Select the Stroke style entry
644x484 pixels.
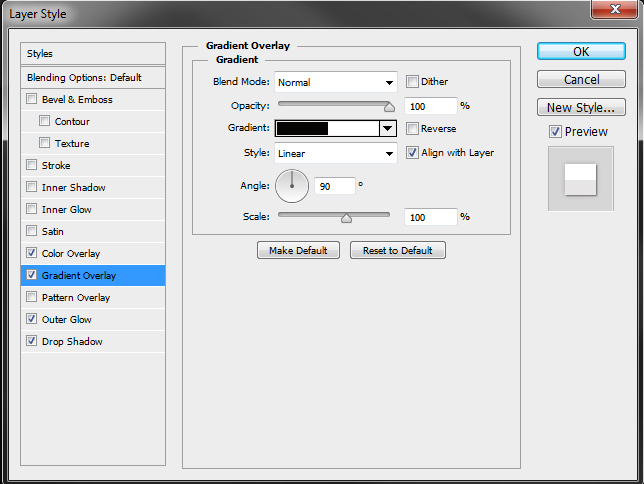[x=56, y=166]
